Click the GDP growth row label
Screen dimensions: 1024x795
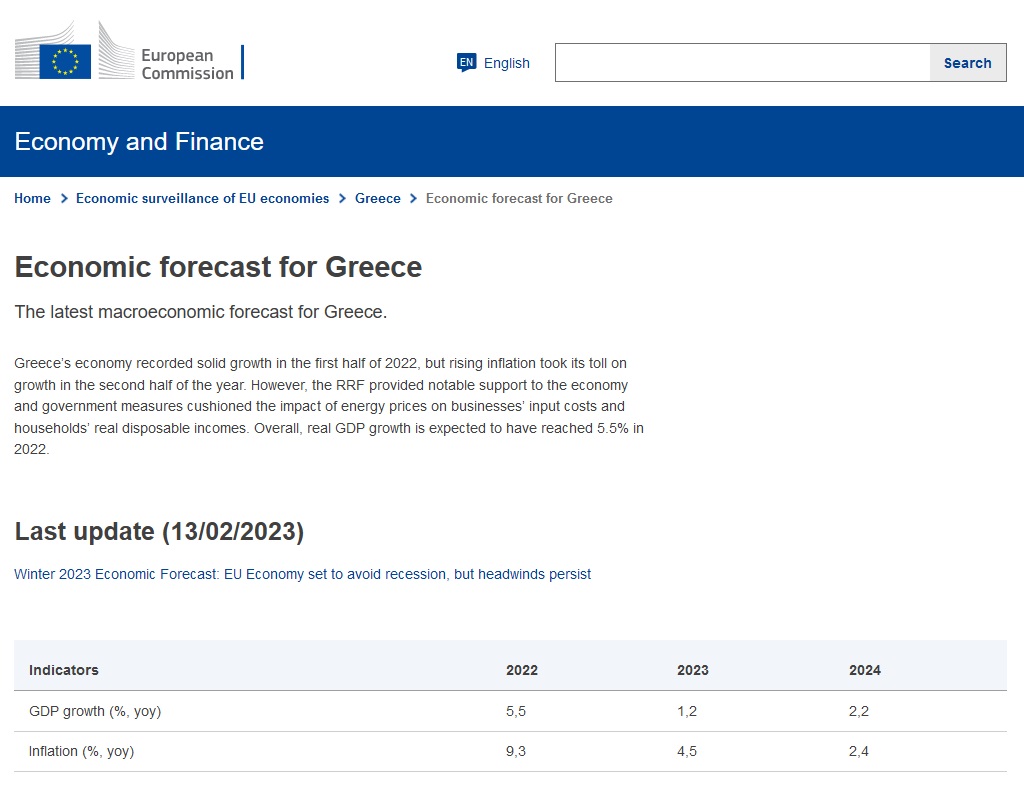coord(95,711)
